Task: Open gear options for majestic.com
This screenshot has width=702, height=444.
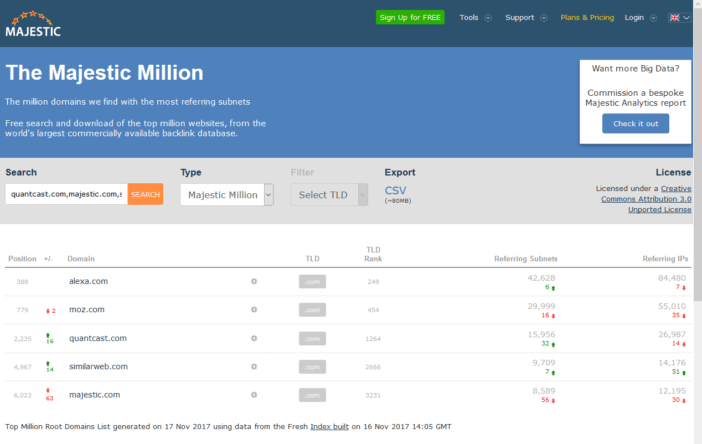Action: pyautogui.click(x=254, y=395)
